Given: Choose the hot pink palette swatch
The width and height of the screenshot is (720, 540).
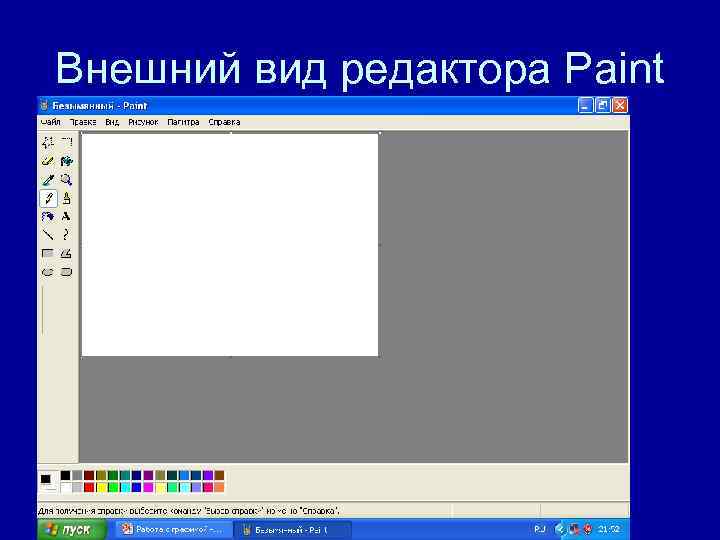Looking at the screenshot, I should (208, 487).
